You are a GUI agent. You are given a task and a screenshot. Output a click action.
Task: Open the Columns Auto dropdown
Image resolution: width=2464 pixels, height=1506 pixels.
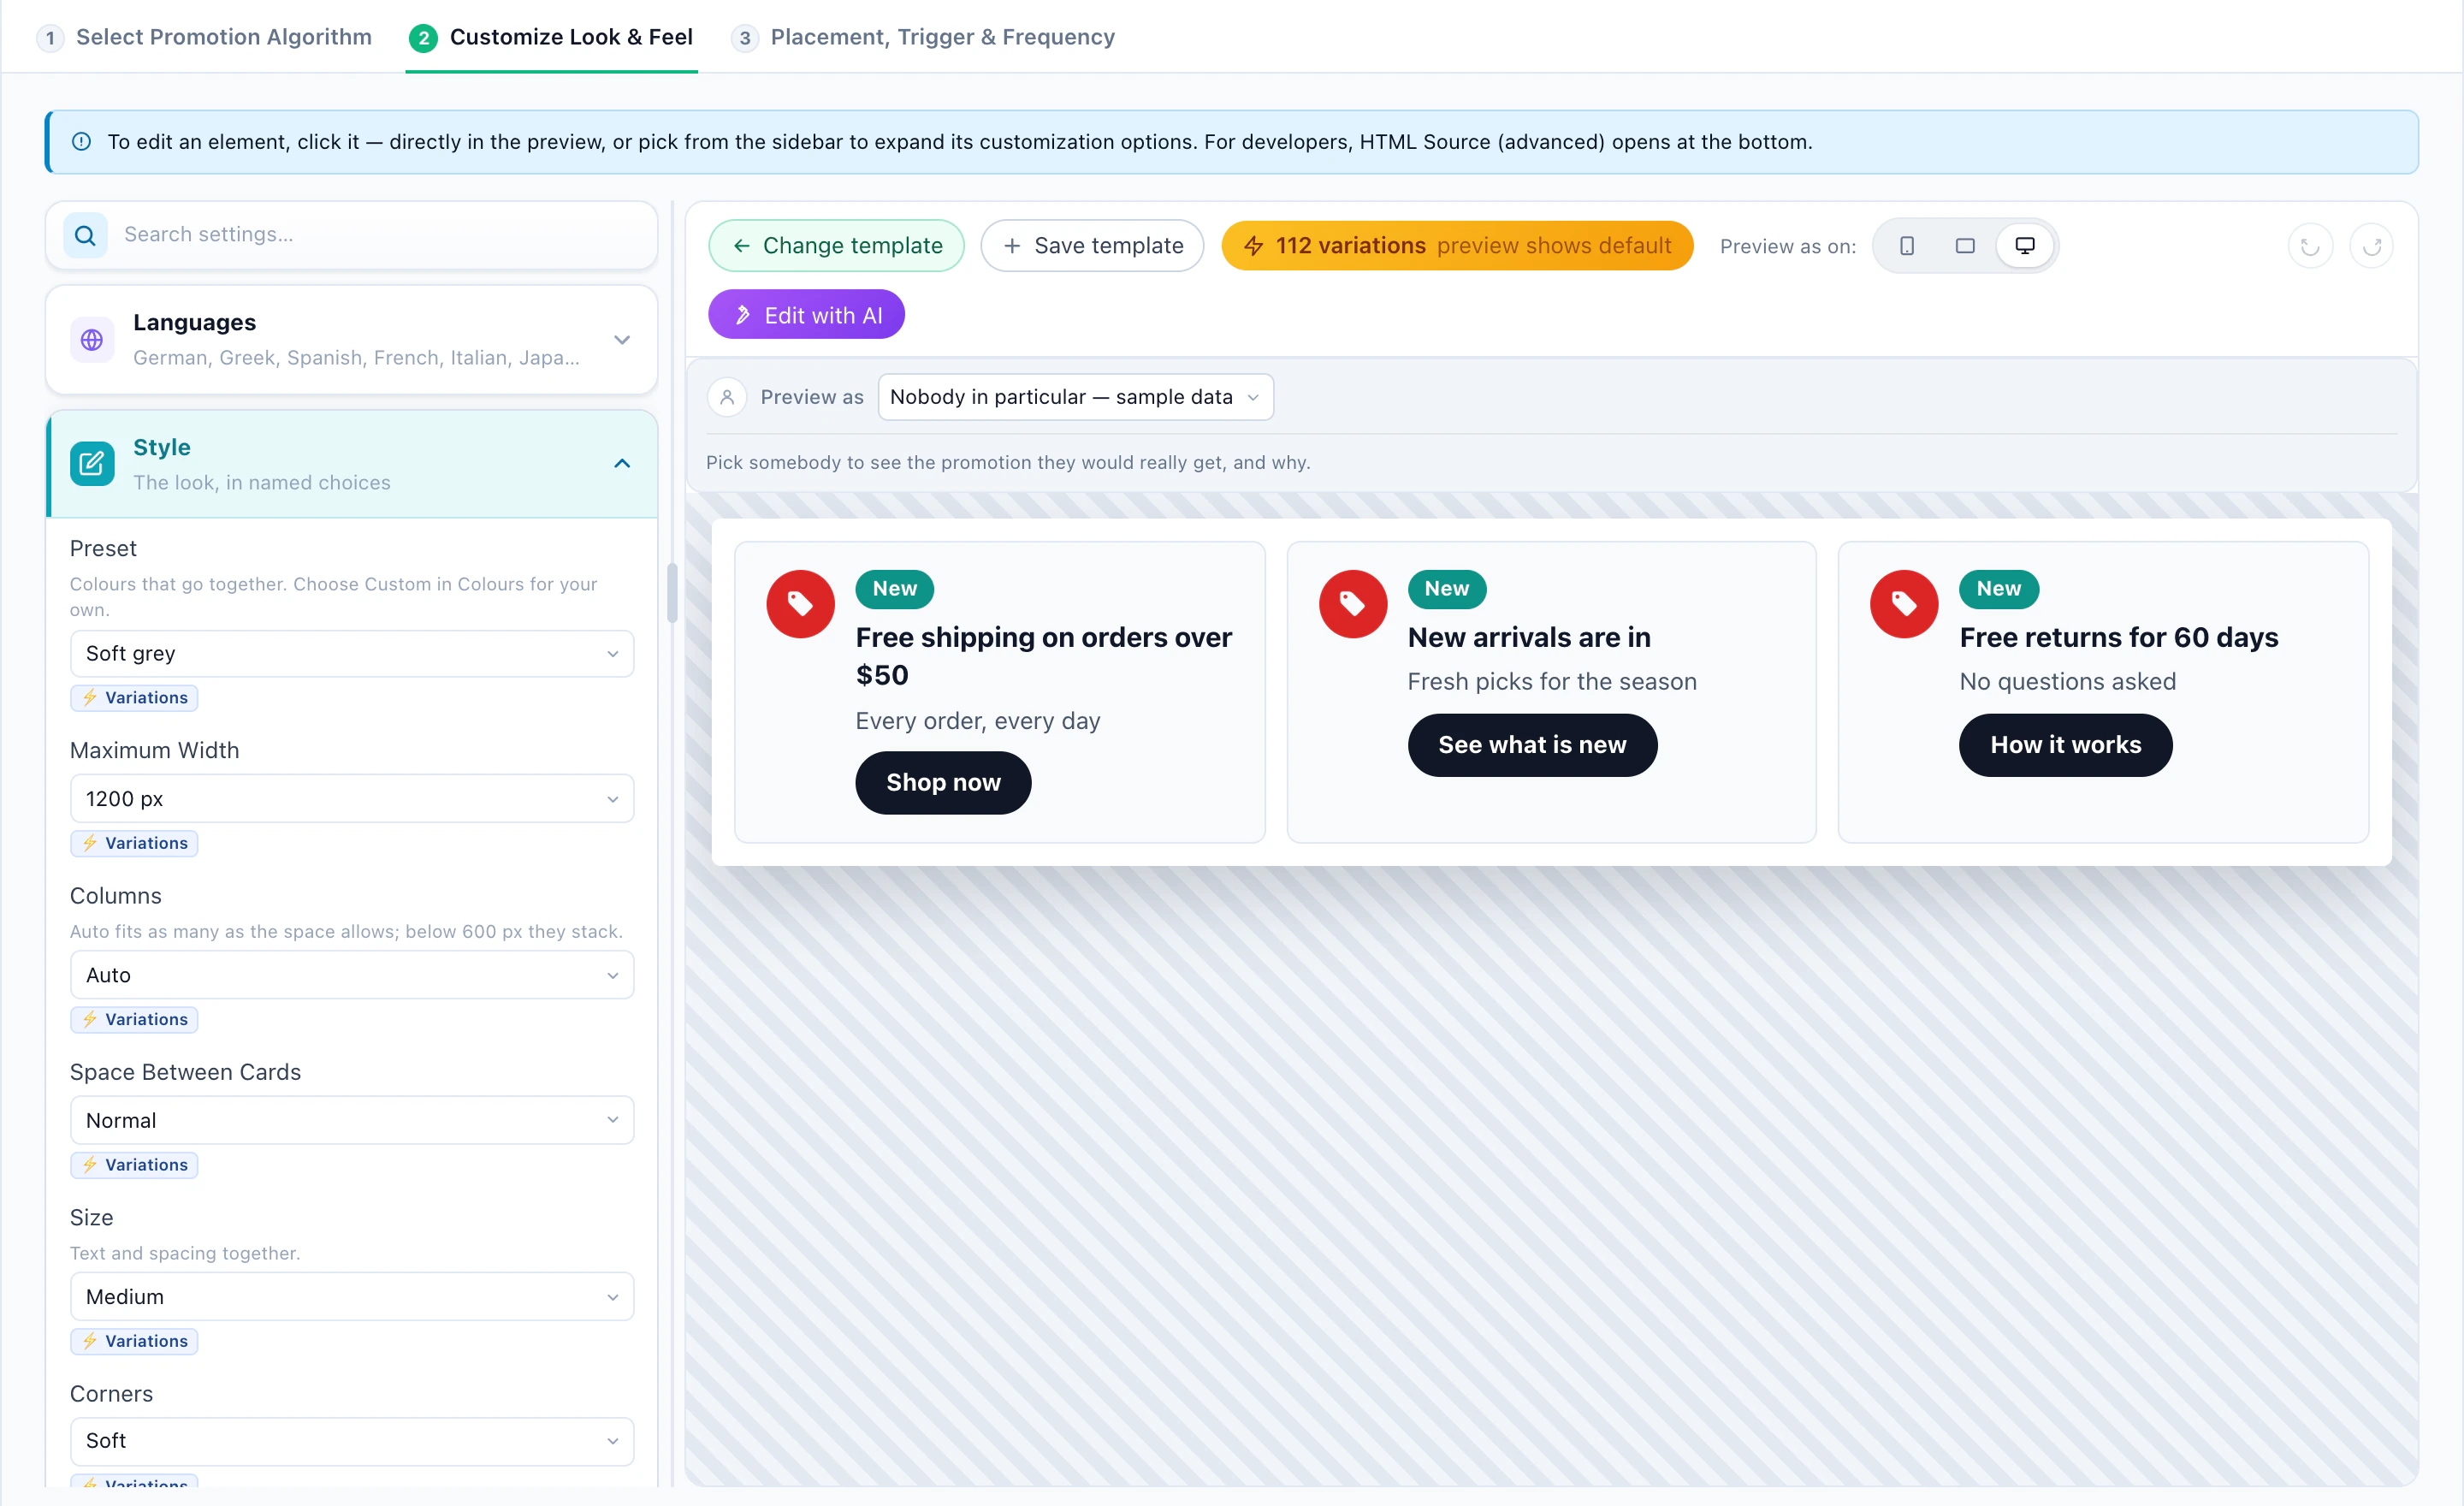352,975
